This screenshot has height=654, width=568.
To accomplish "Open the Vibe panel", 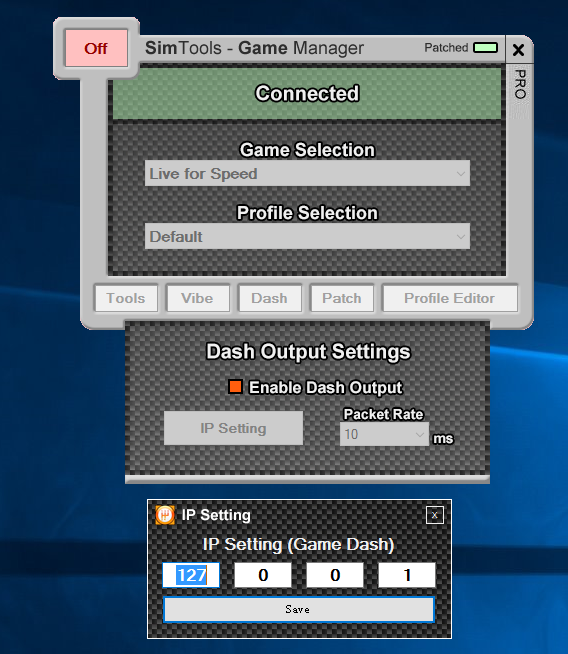I will click(198, 298).
